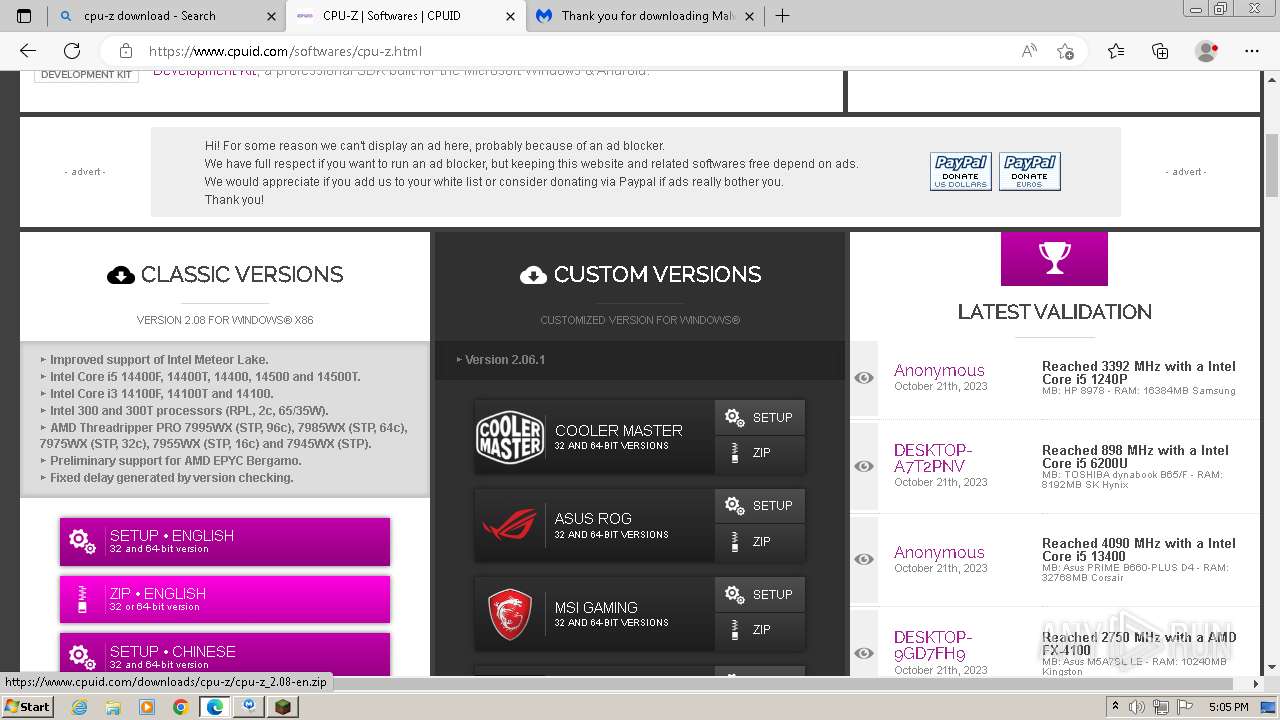This screenshot has width=1280, height=720.
Task: Click the Cooler Master logo
Action: tap(510, 437)
